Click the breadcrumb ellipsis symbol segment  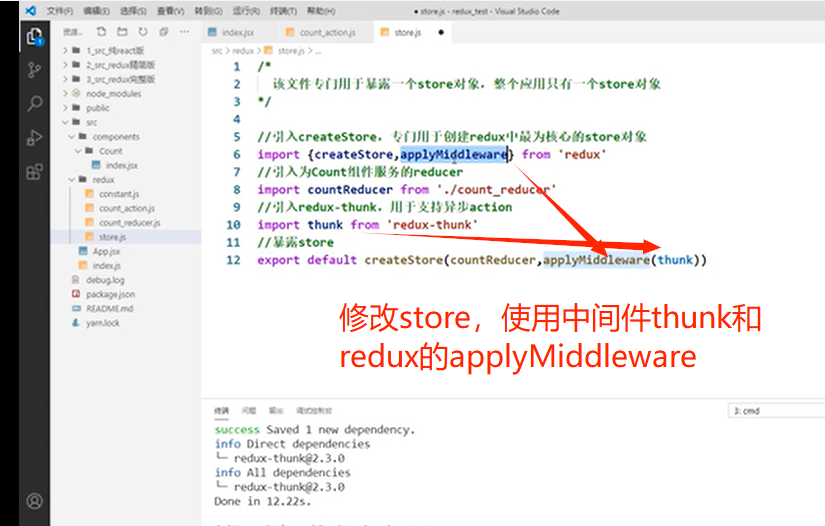[318, 51]
